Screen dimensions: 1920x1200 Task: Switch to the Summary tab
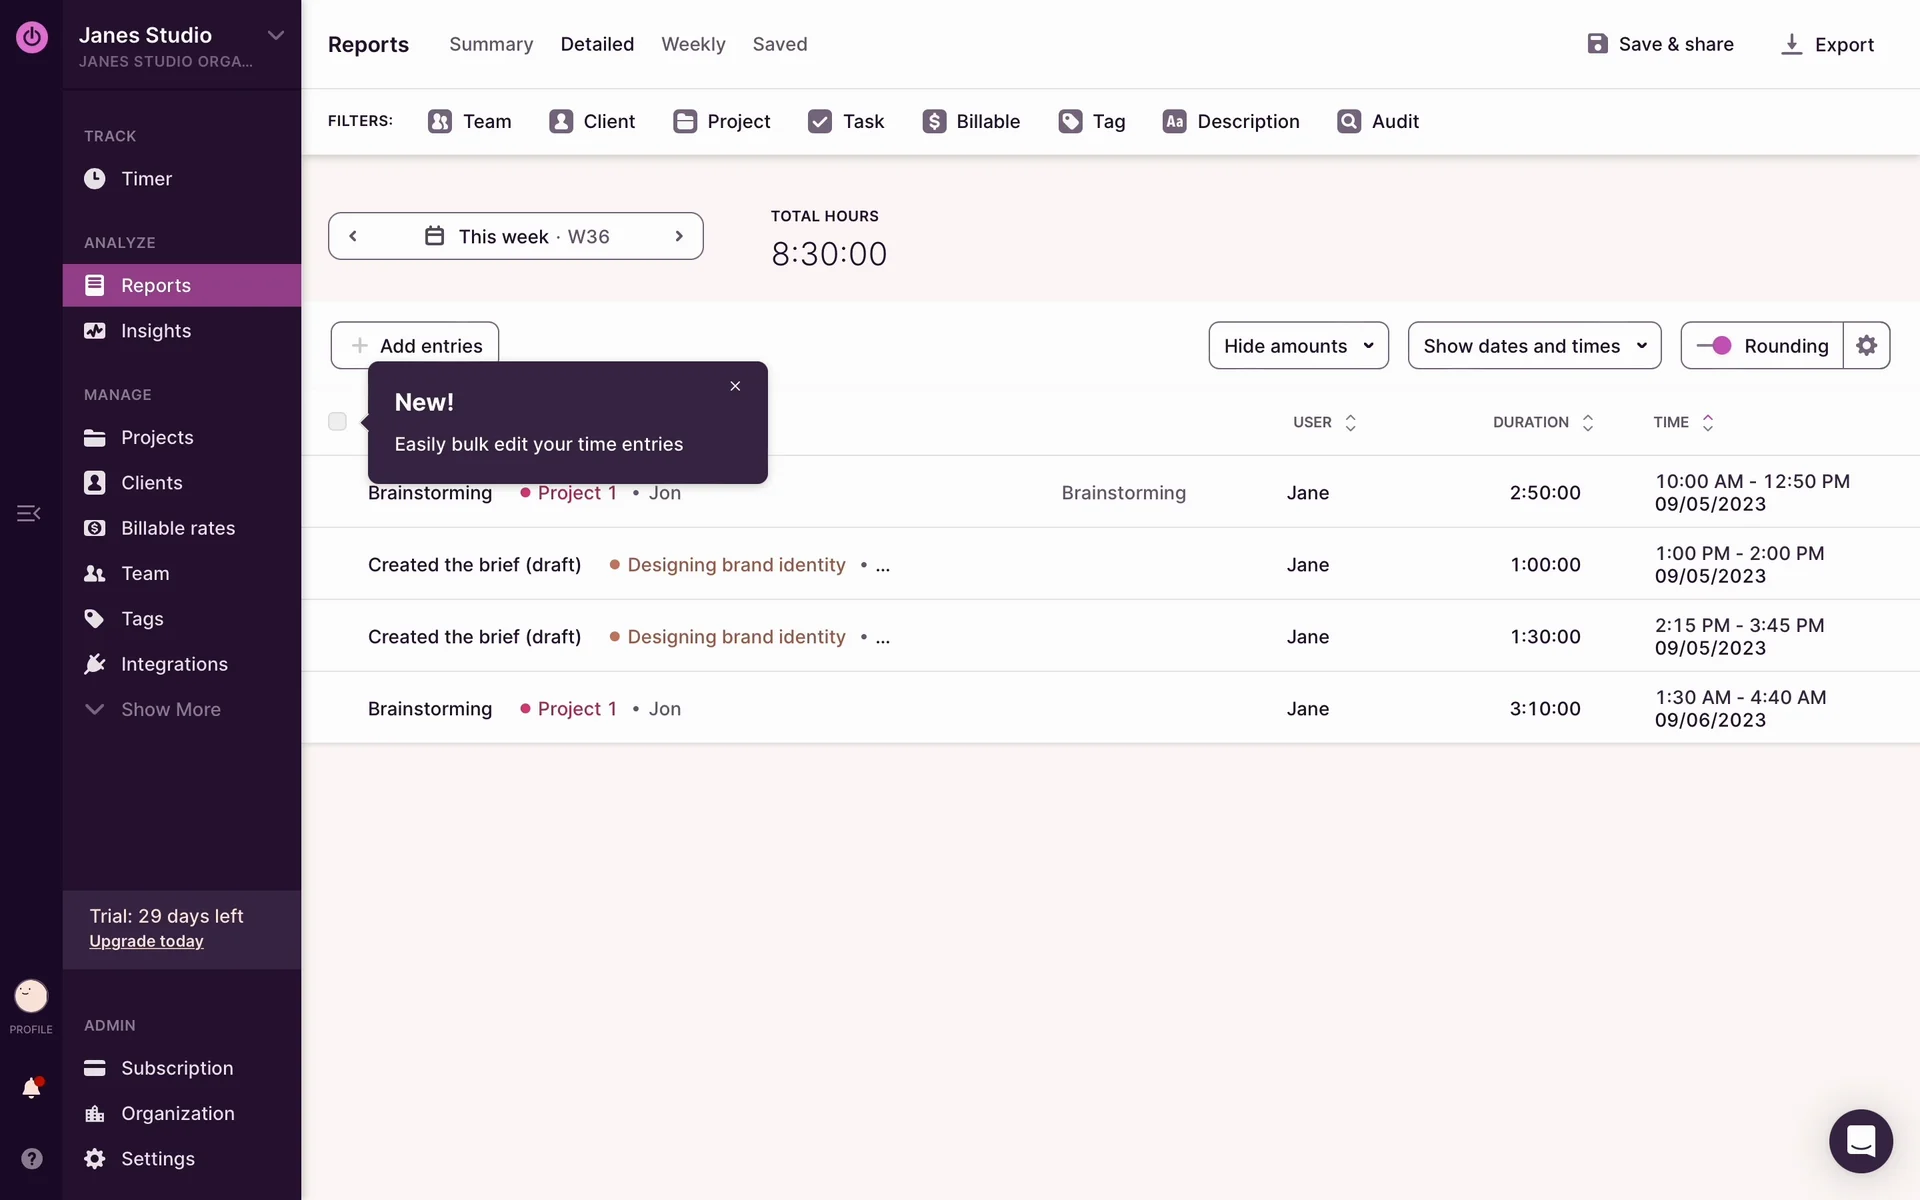tap(491, 44)
